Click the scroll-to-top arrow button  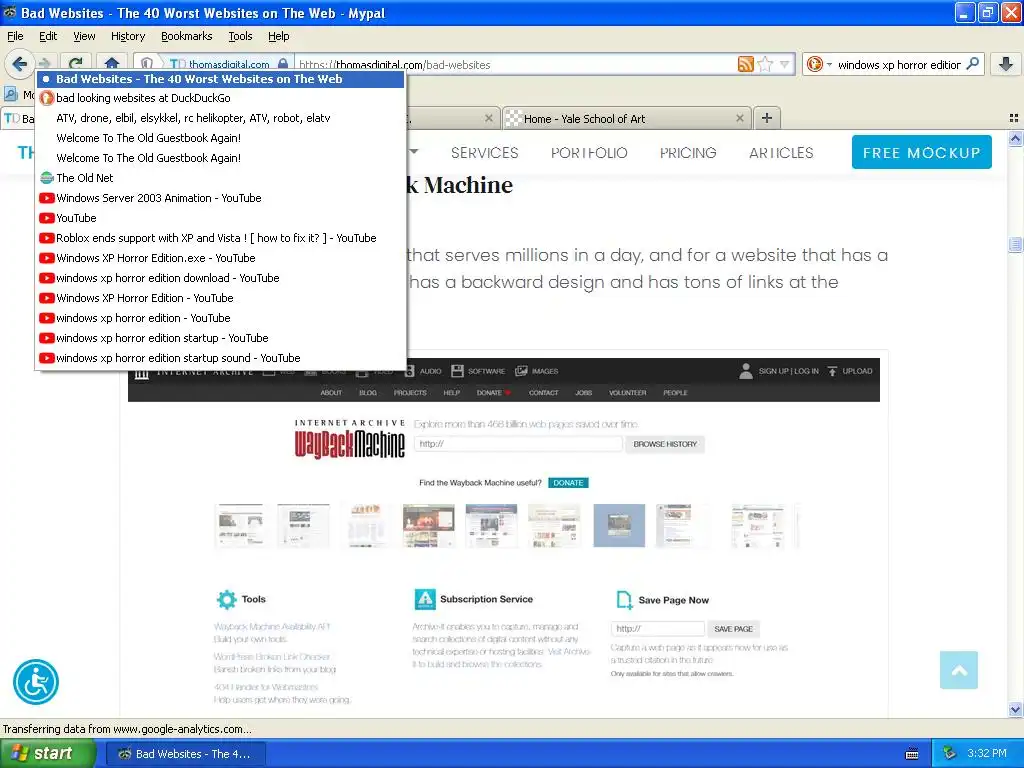[959, 670]
